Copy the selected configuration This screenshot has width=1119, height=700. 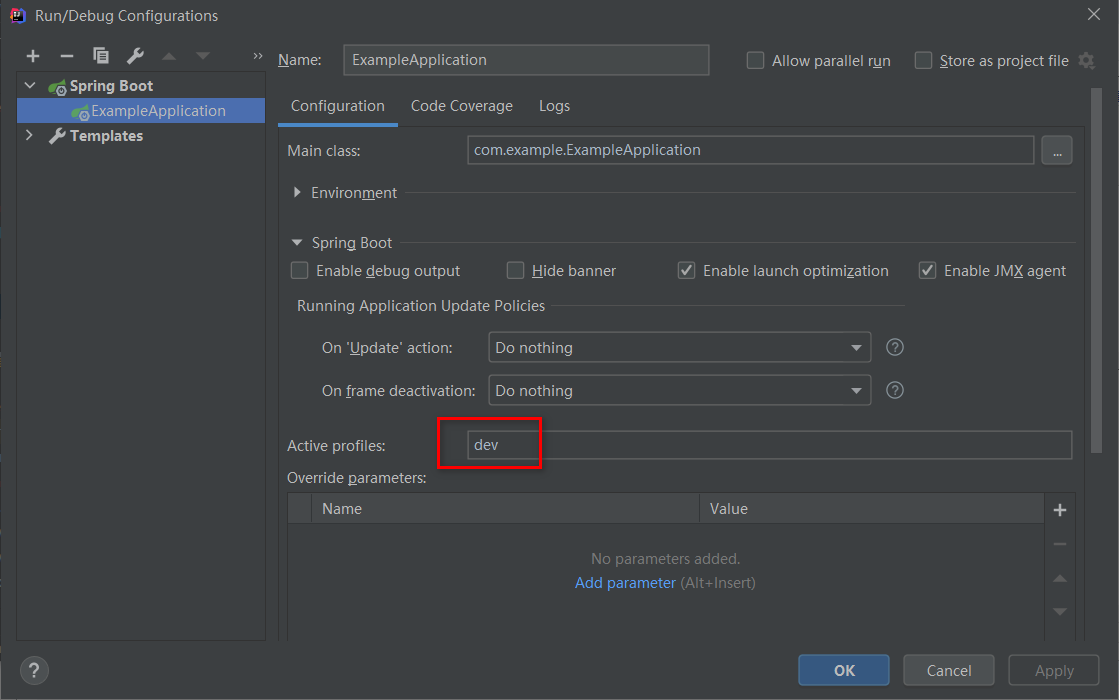[x=101, y=55]
